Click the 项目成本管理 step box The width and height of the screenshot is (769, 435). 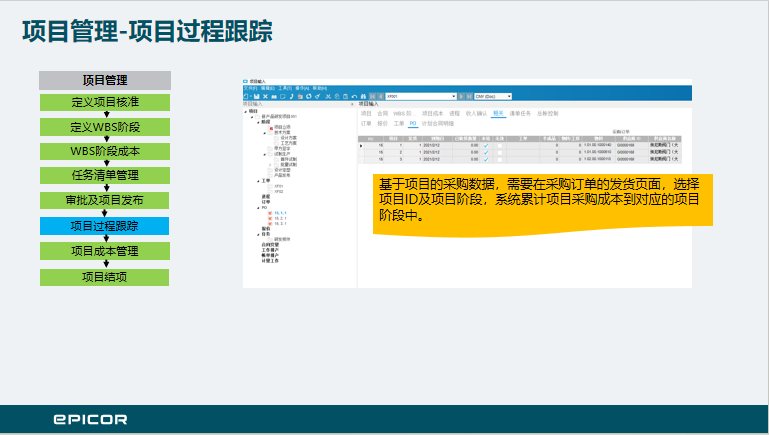(x=104, y=251)
